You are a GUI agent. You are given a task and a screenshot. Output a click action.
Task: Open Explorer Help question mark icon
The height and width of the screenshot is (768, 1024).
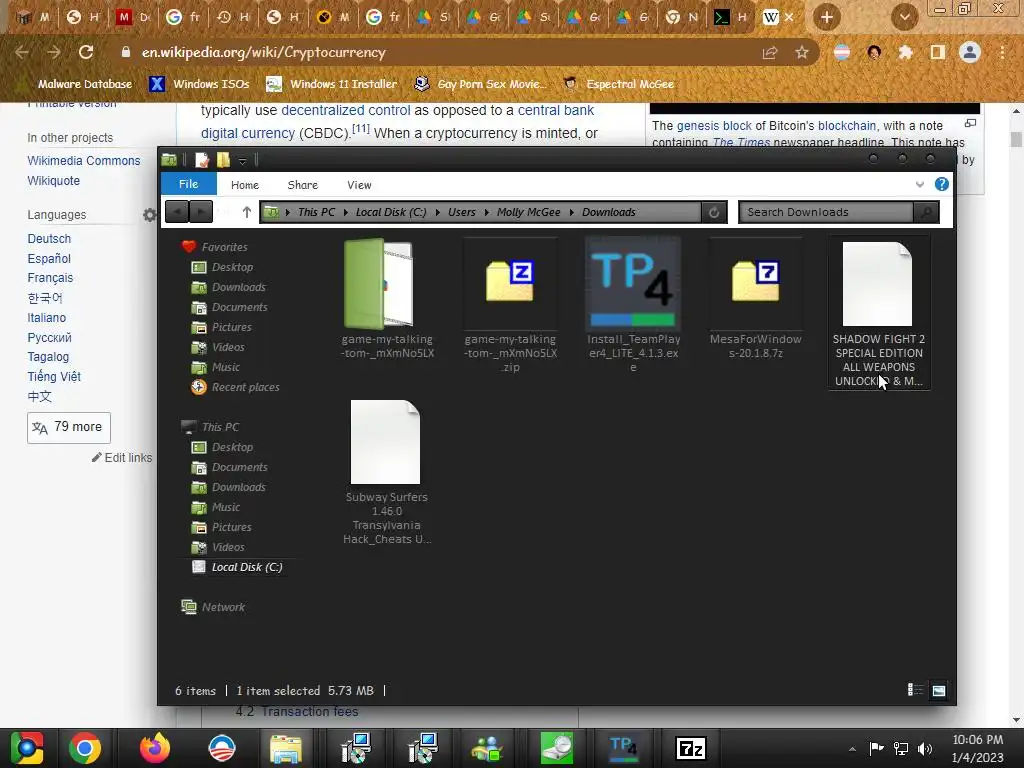click(941, 184)
